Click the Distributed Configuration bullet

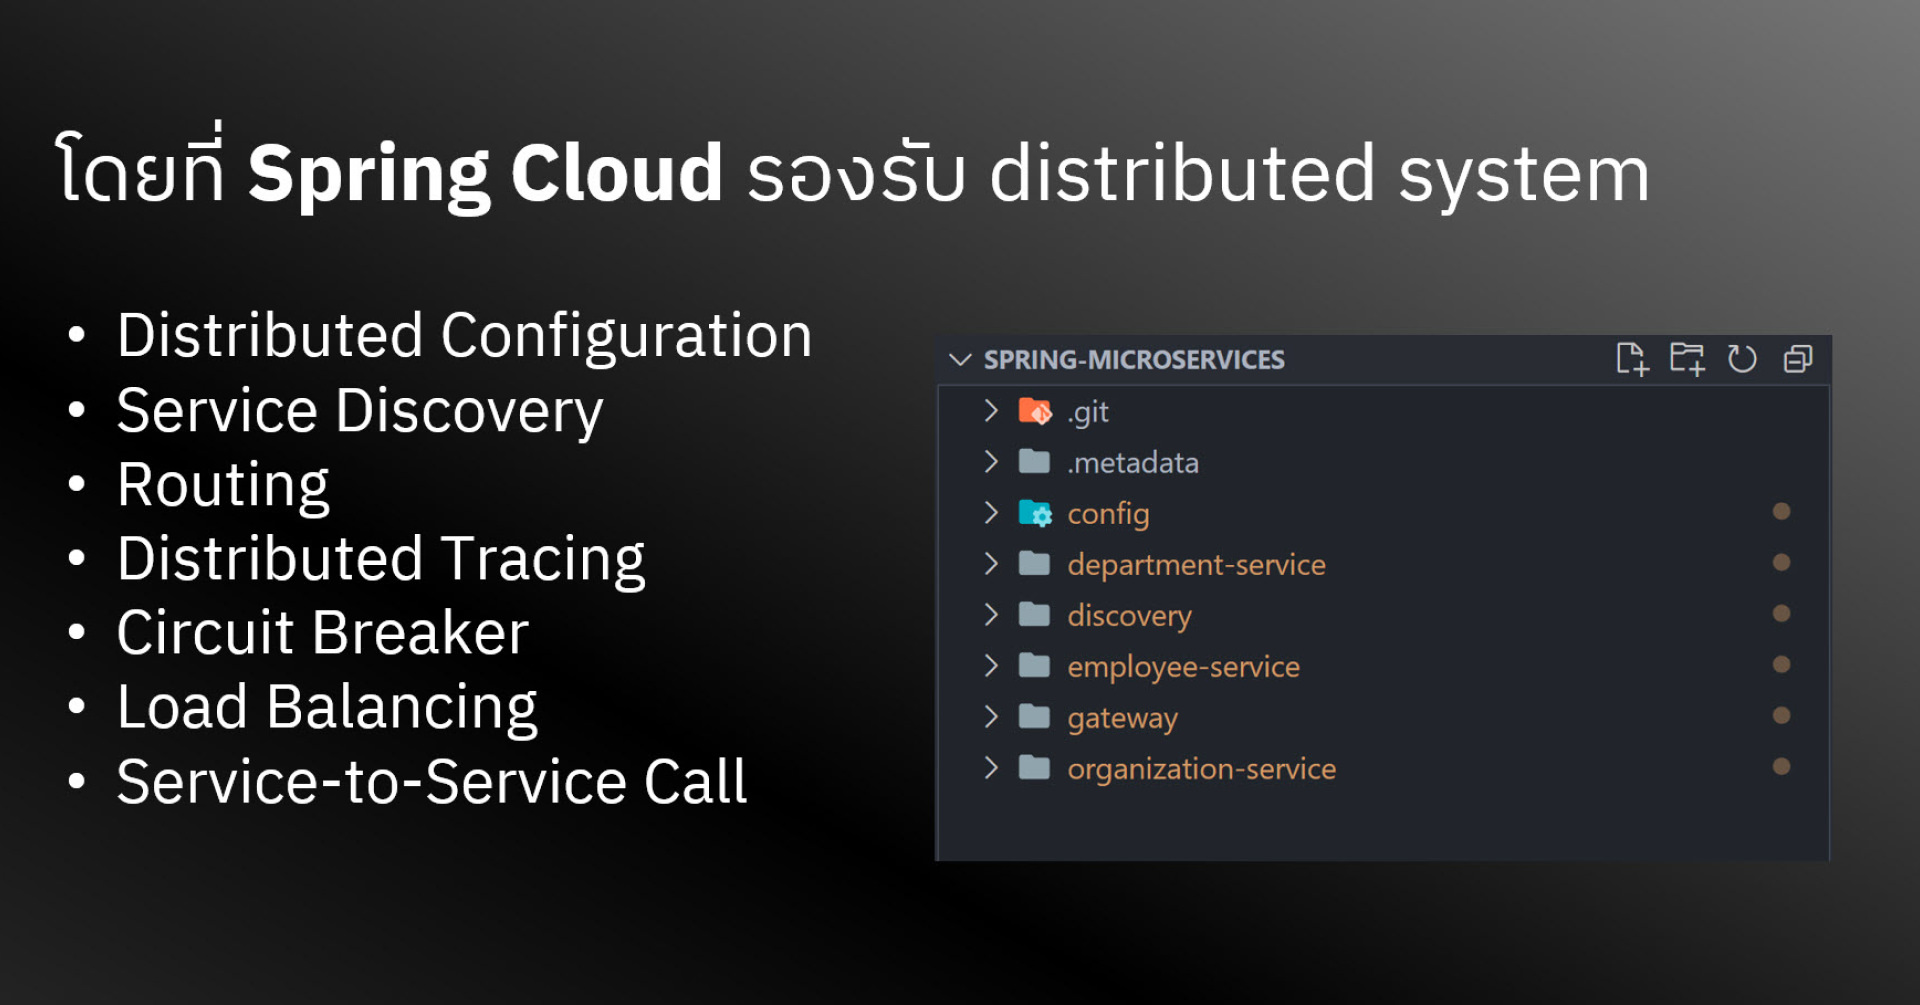[464, 337]
